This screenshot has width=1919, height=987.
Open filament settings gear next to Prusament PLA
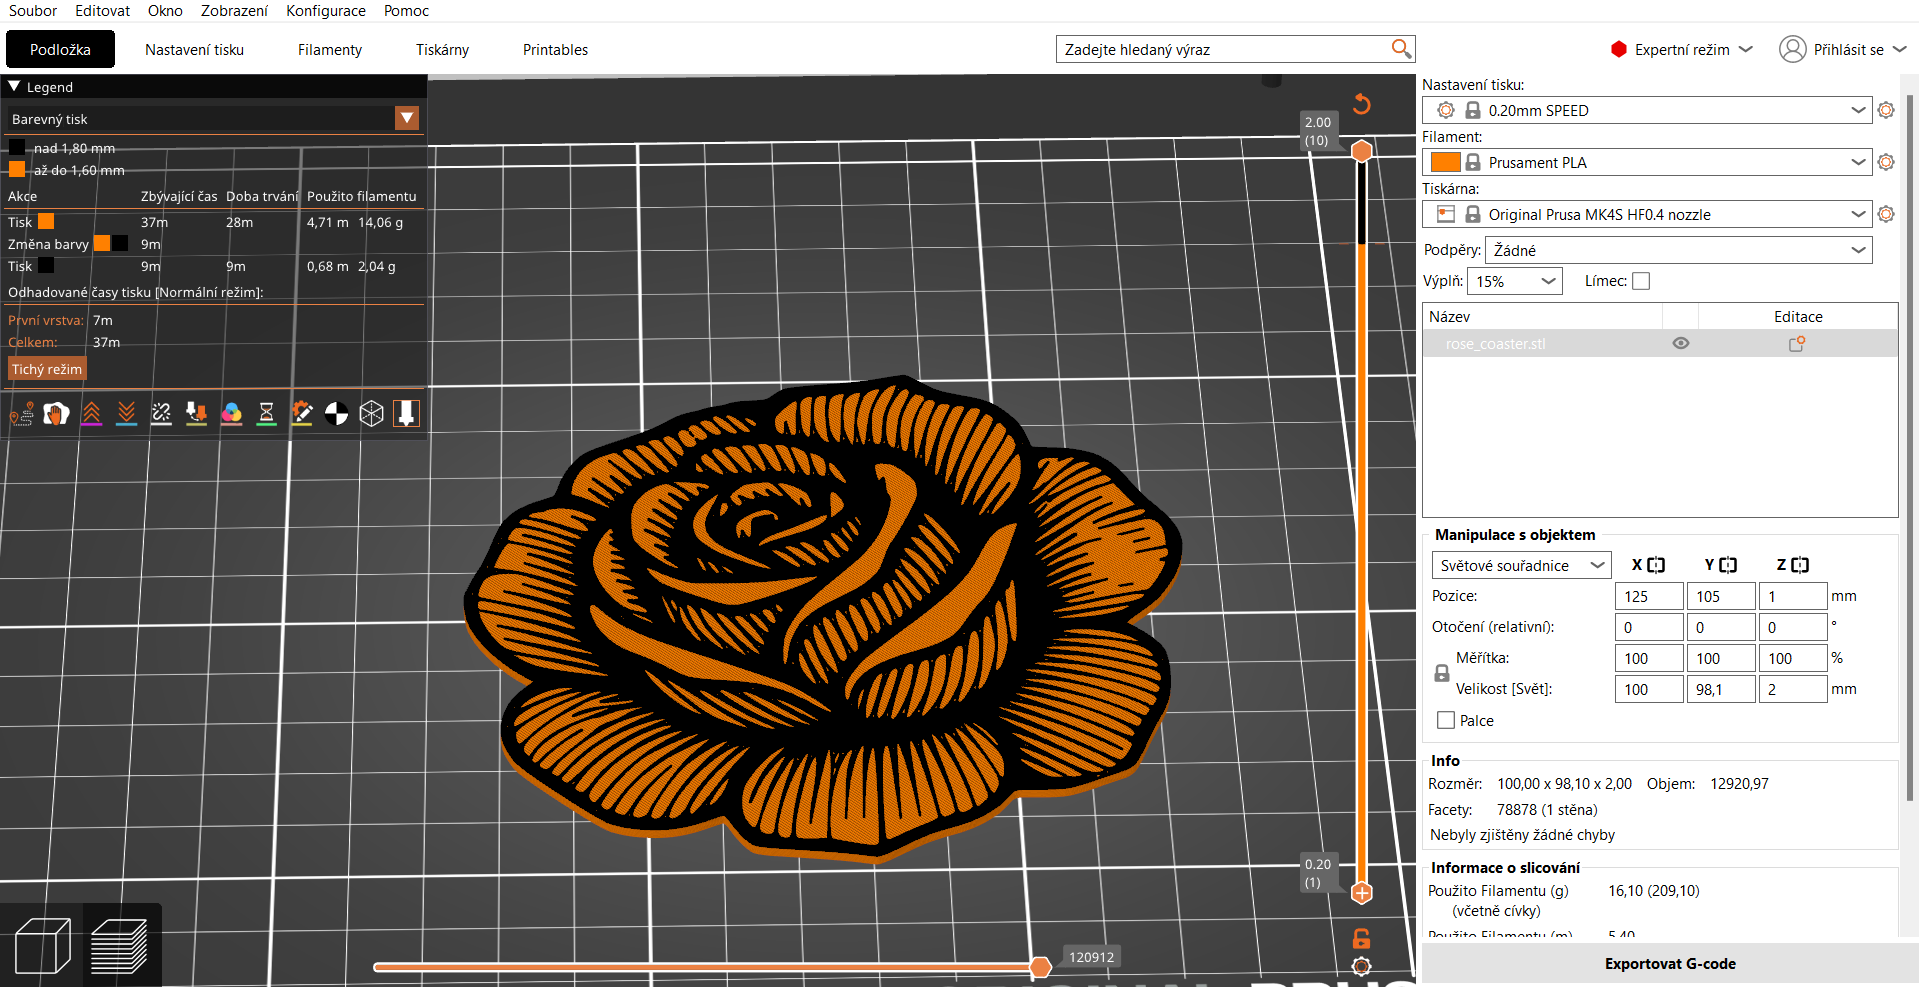pos(1886,162)
